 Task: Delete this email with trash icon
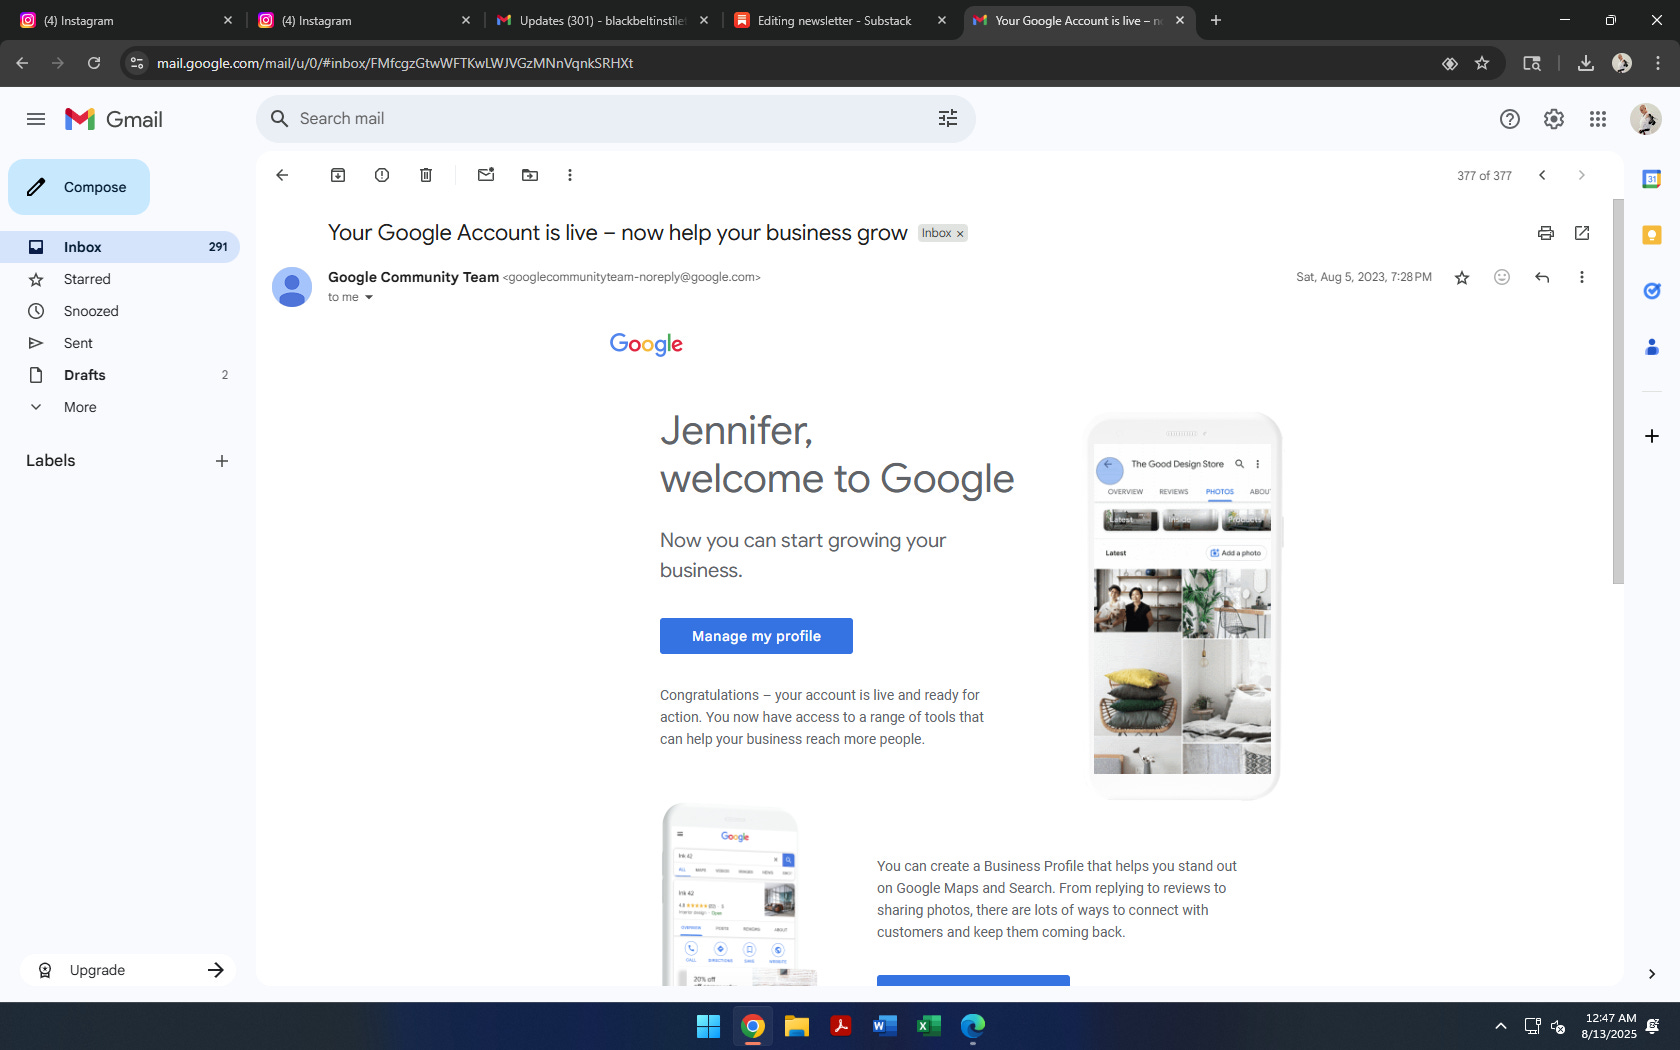(426, 175)
